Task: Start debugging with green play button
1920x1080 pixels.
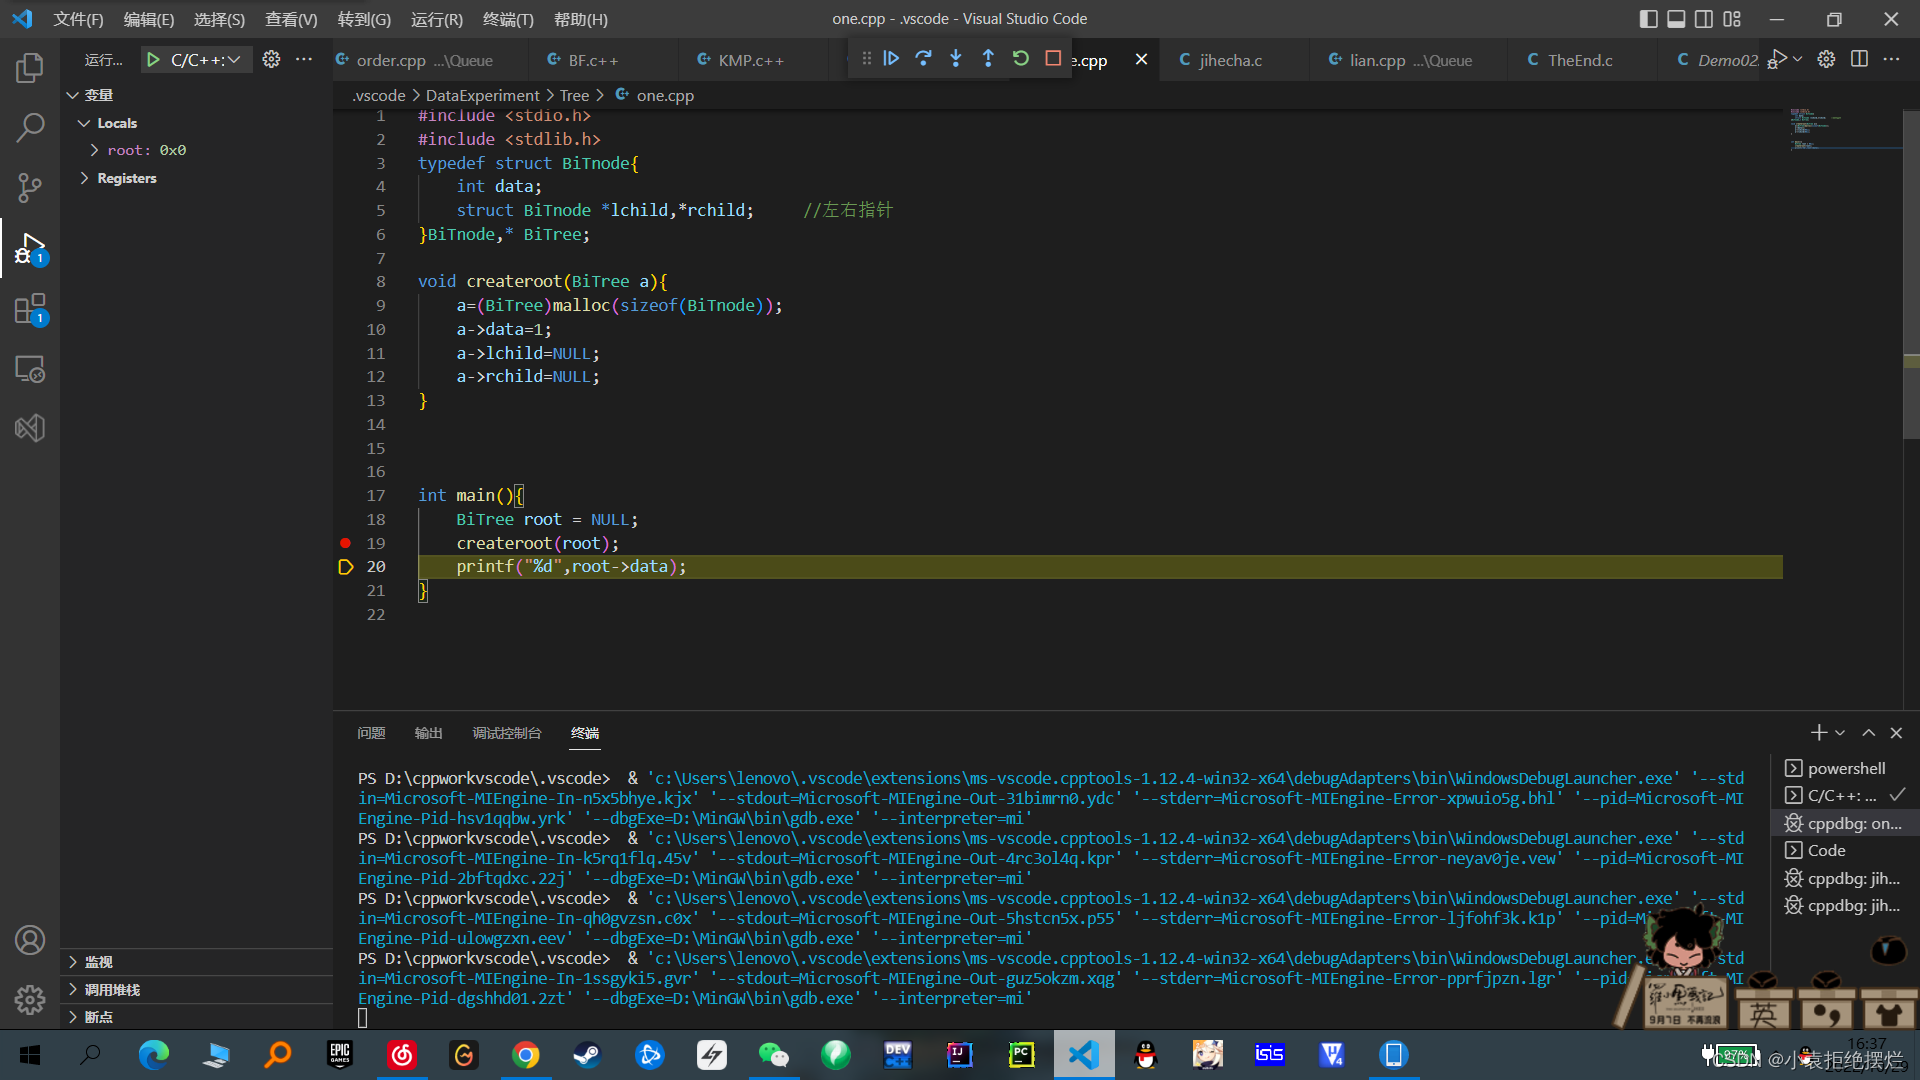Action: [153, 60]
